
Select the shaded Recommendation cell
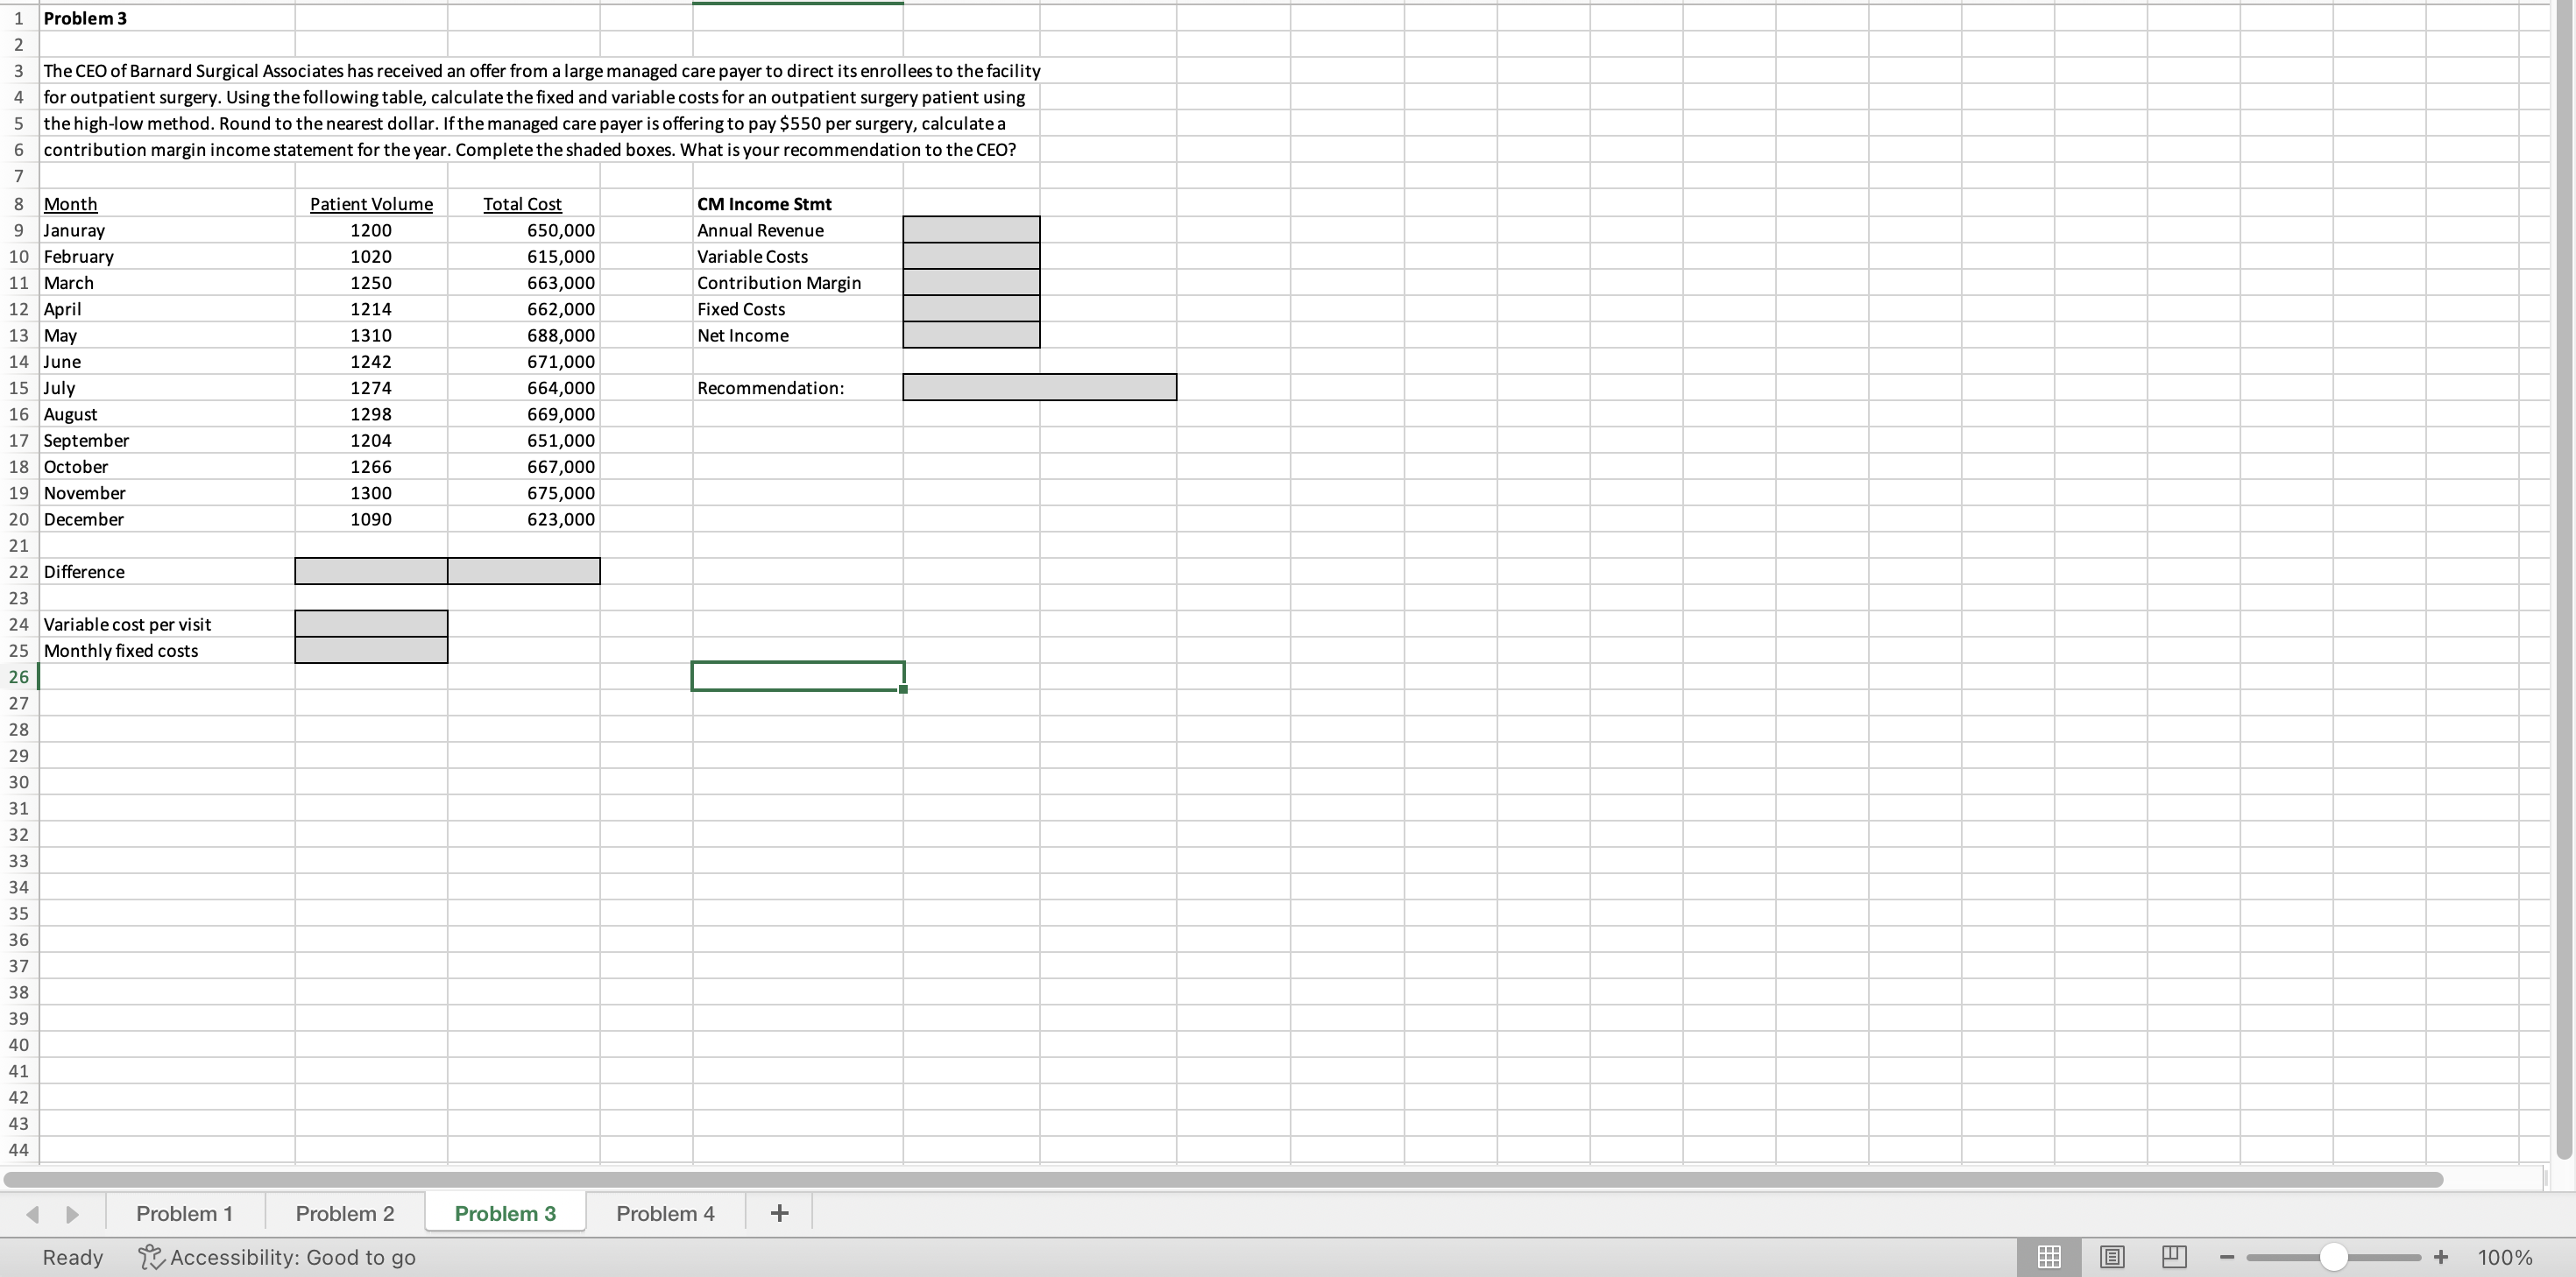tap(1039, 388)
